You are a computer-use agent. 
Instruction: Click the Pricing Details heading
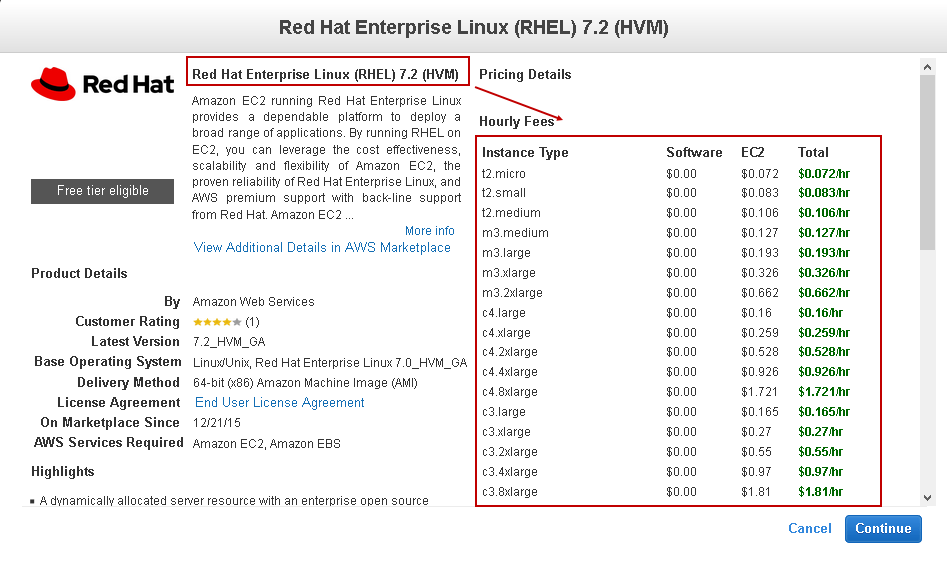point(525,75)
